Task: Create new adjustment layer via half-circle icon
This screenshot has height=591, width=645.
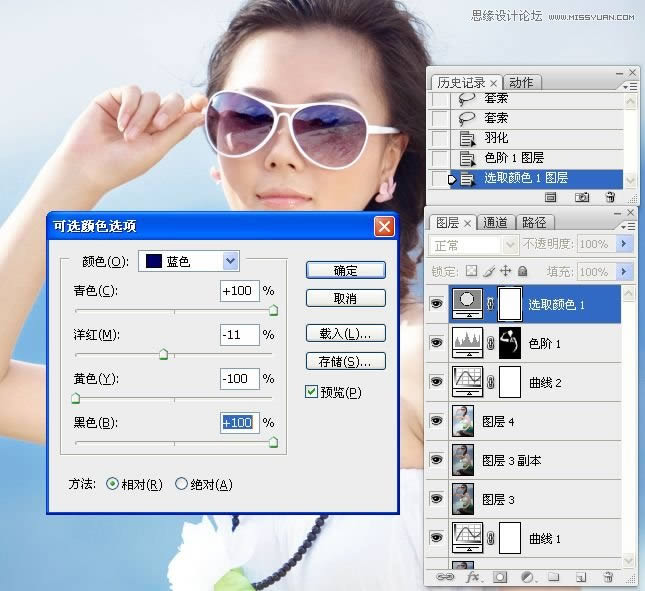Action: coord(527,577)
